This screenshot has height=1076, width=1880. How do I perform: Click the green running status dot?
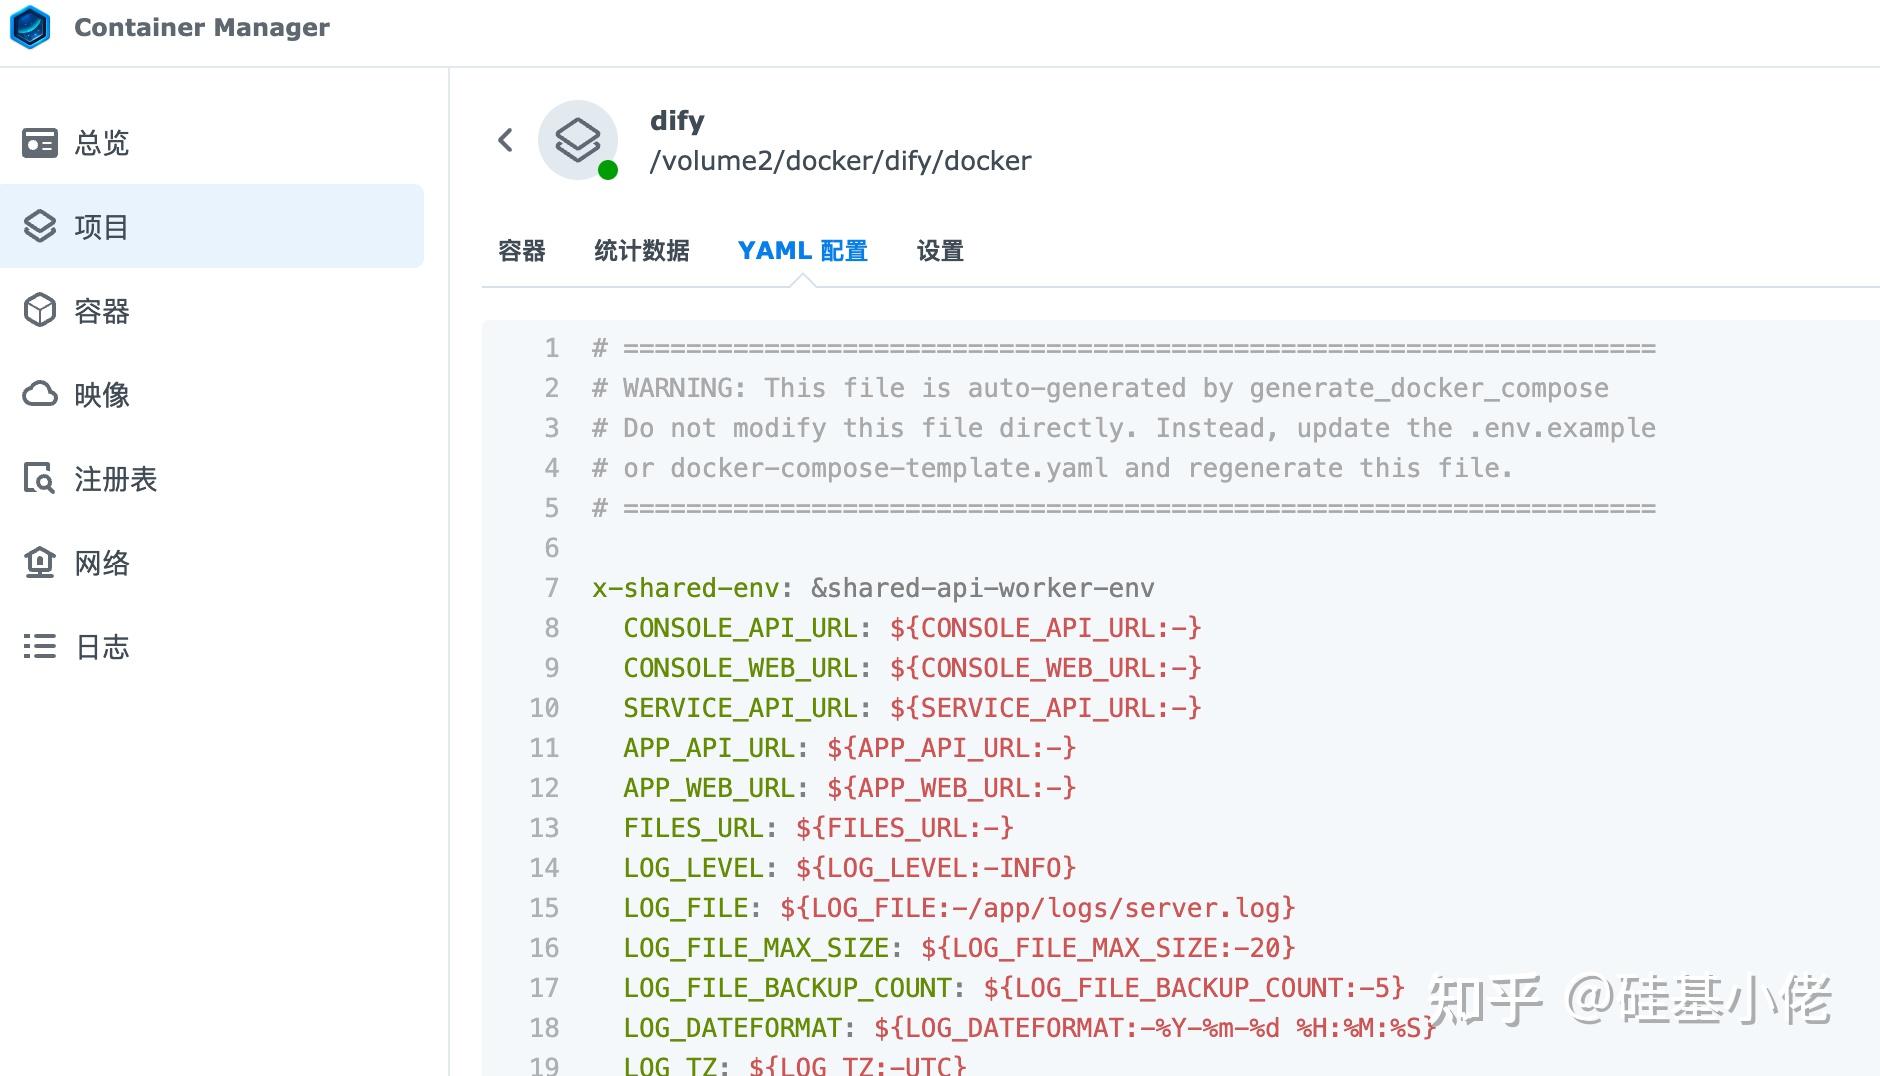coord(607,172)
